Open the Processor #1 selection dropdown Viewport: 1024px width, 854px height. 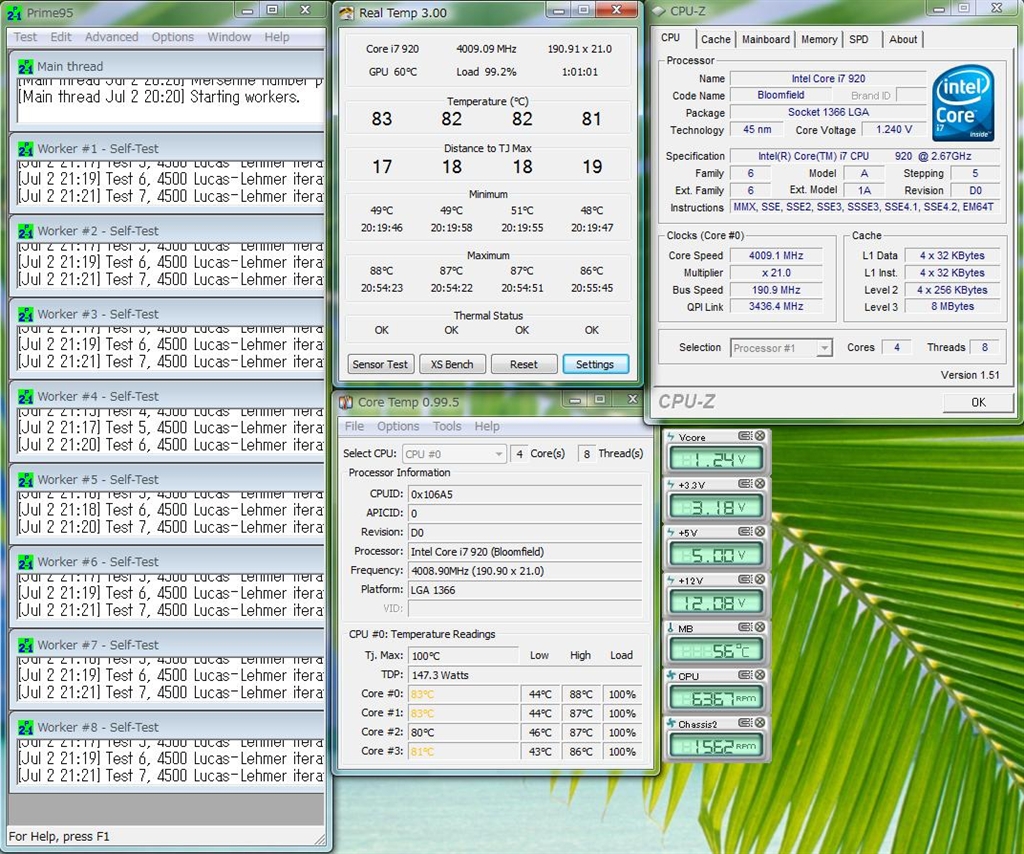pos(824,348)
